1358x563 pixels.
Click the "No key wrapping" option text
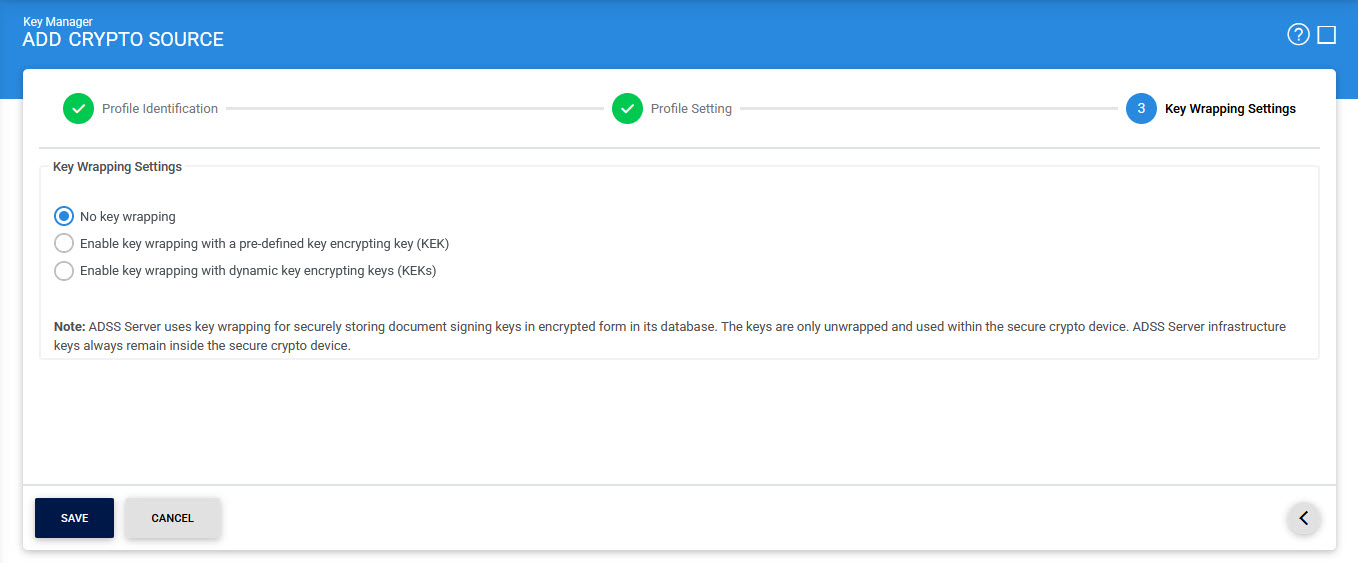pos(128,216)
